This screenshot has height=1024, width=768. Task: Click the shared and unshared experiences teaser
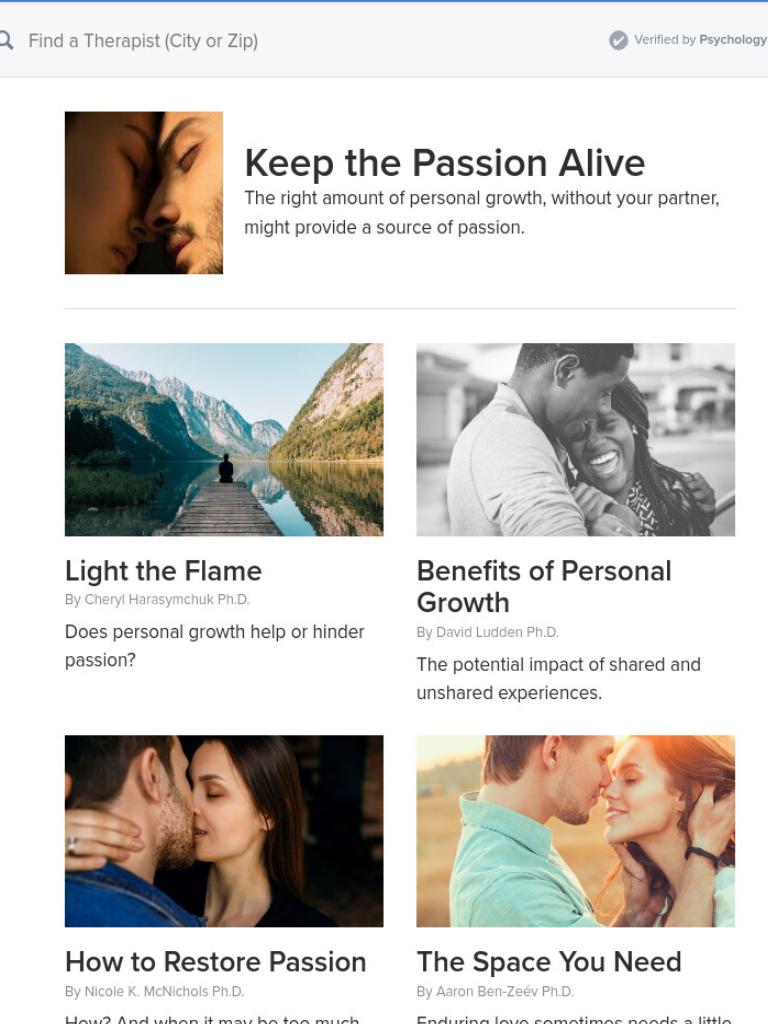(558, 679)
